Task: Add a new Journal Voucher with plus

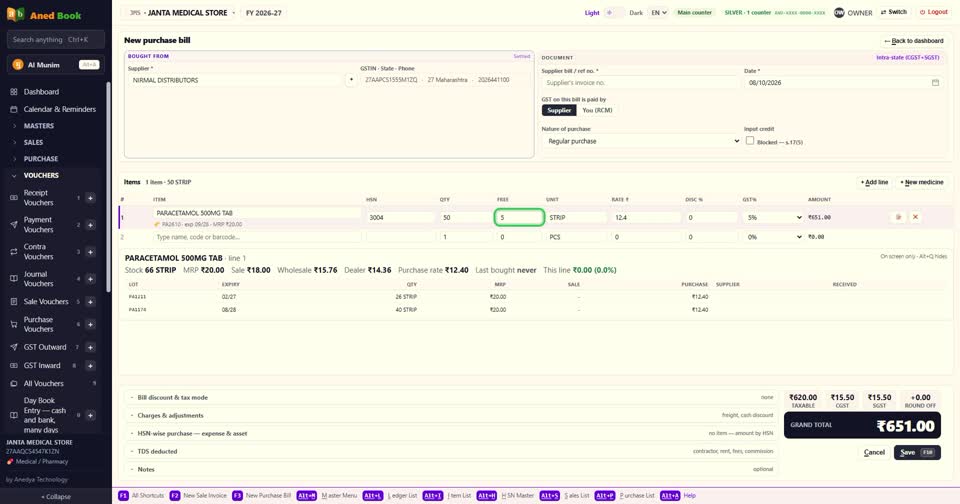Action: pos(90,279)
